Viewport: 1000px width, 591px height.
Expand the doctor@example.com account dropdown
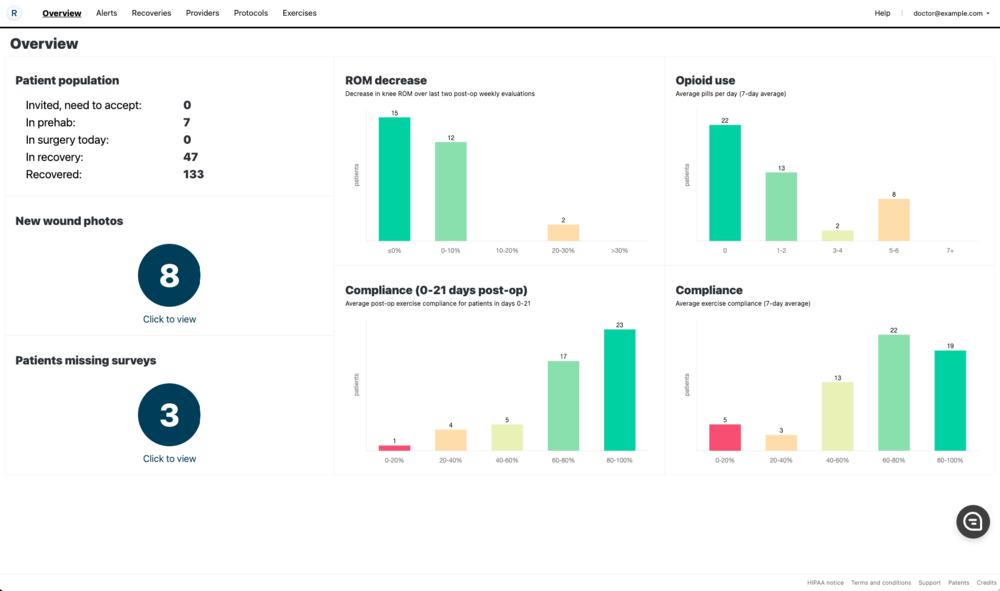pyautogui.click(x=951, y=13)
